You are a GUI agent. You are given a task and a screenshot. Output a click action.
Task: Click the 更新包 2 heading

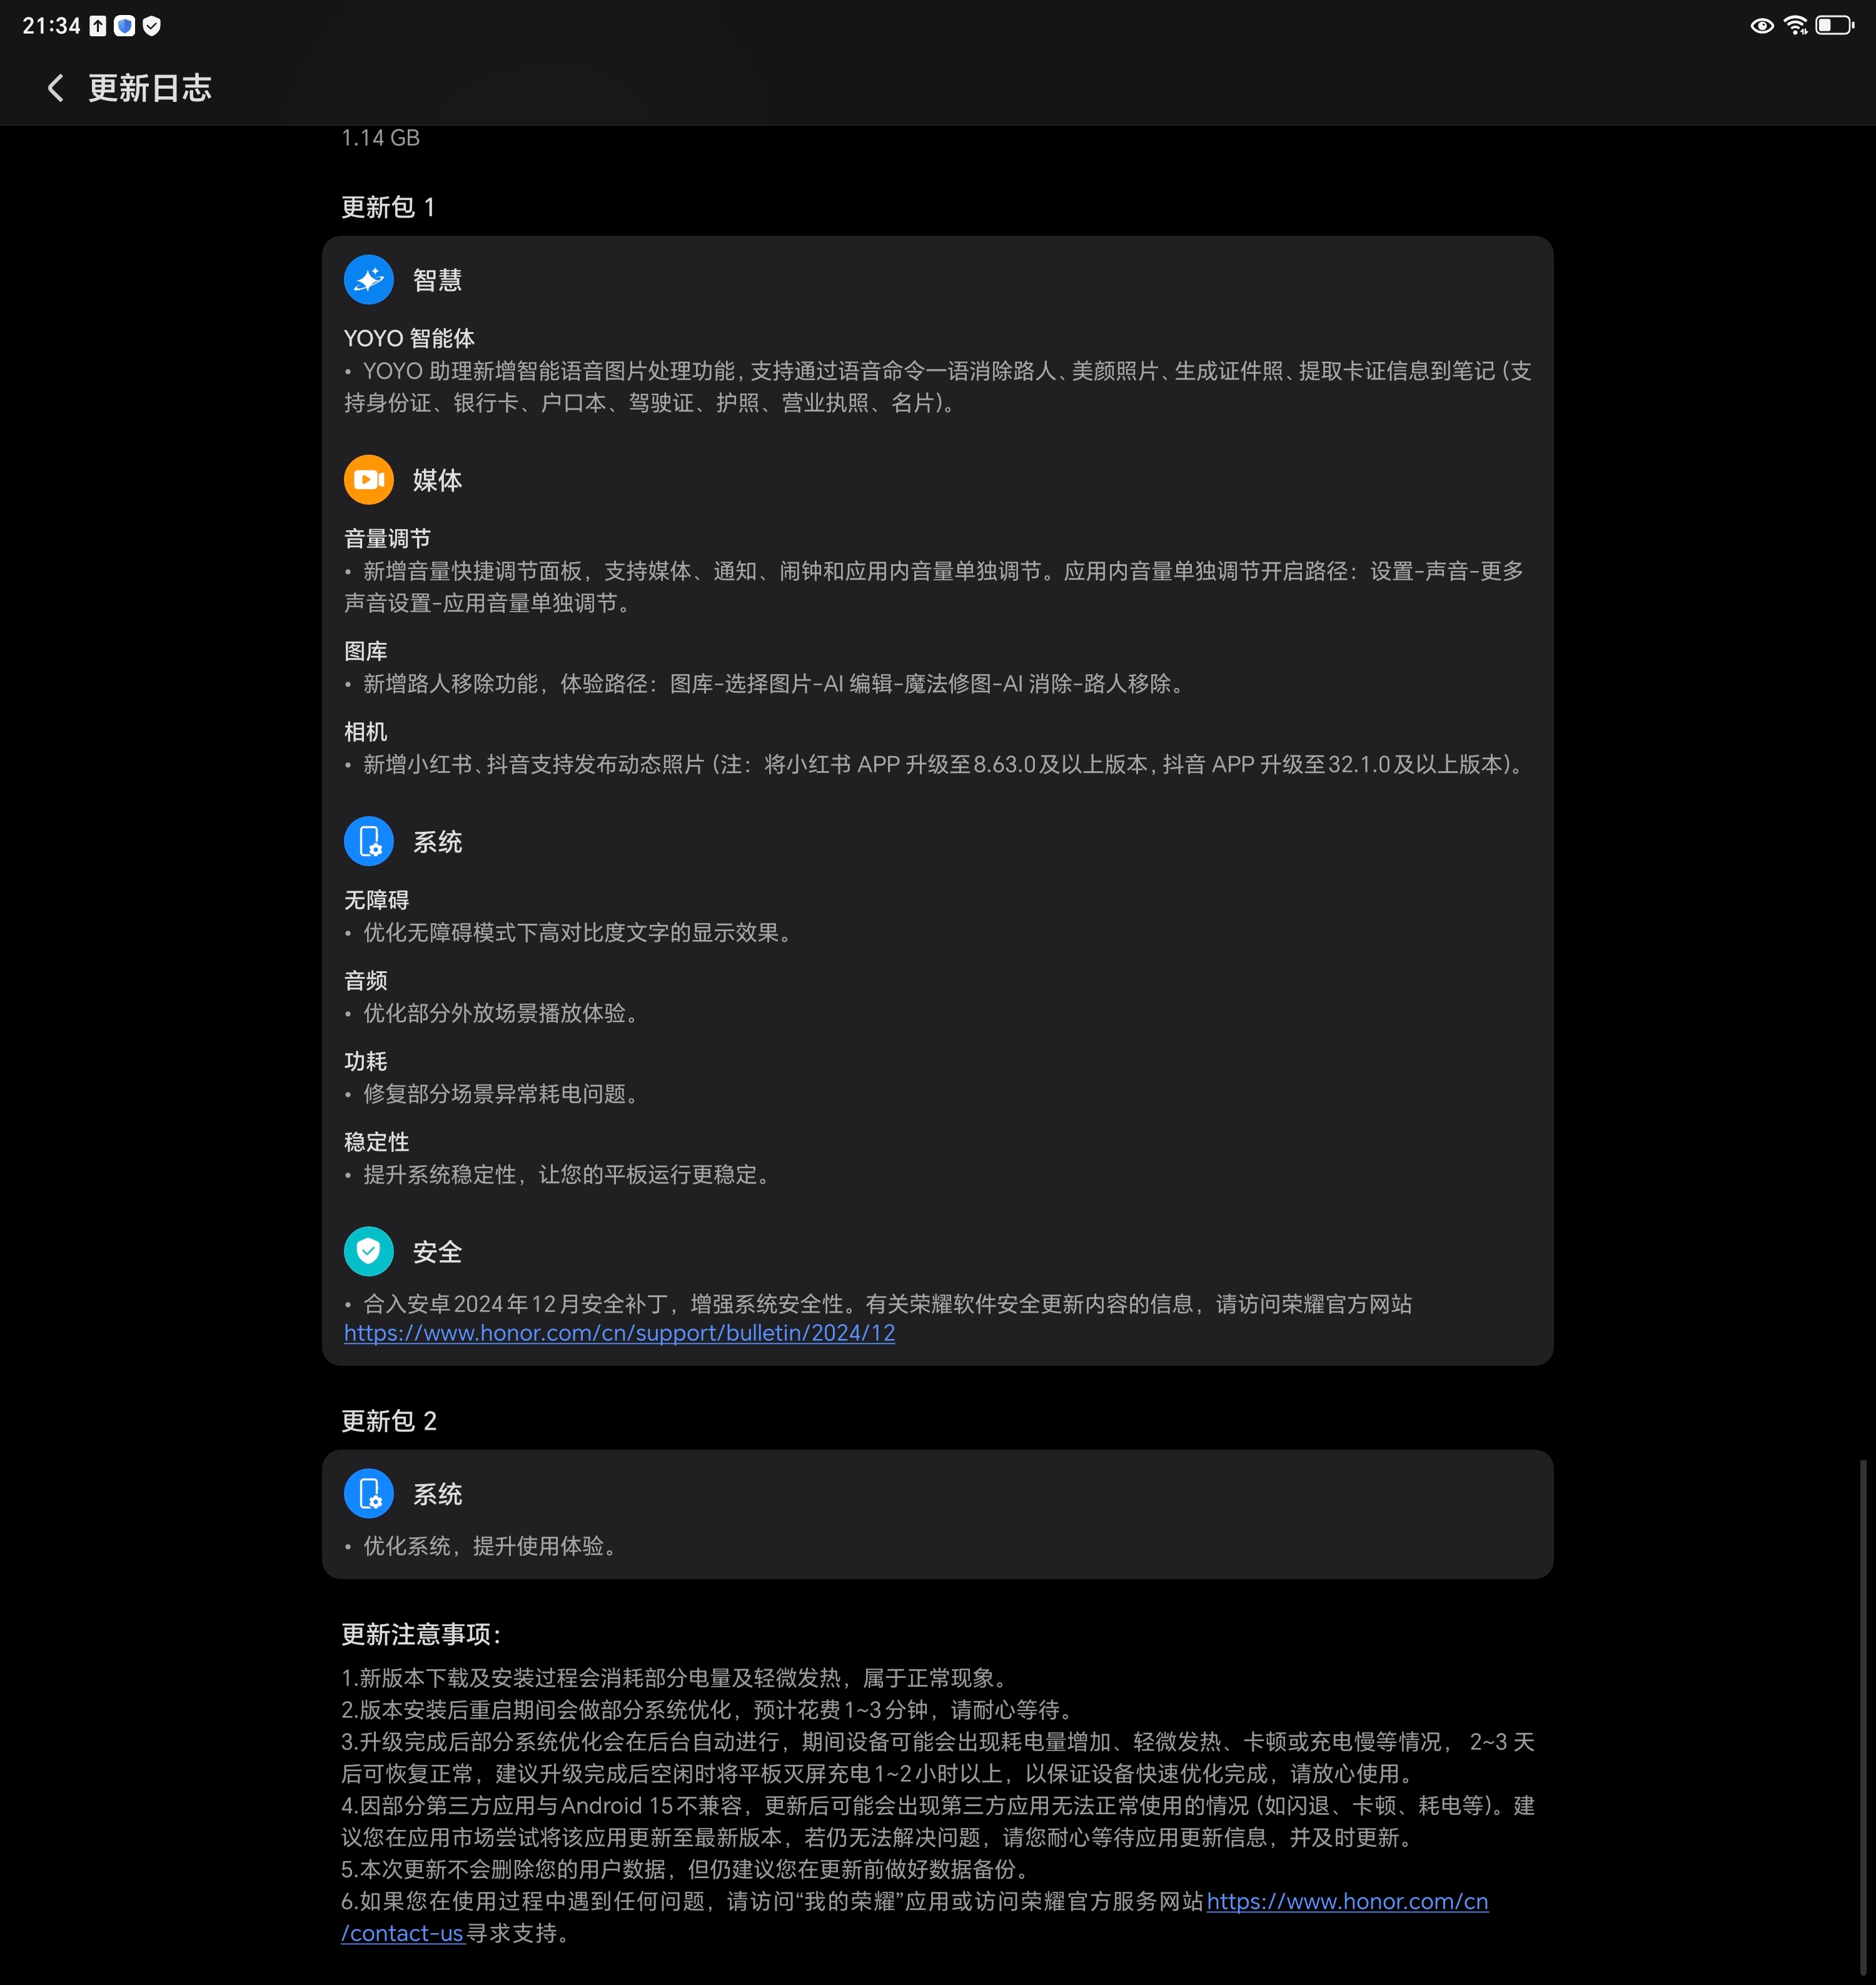[389, 1421]
